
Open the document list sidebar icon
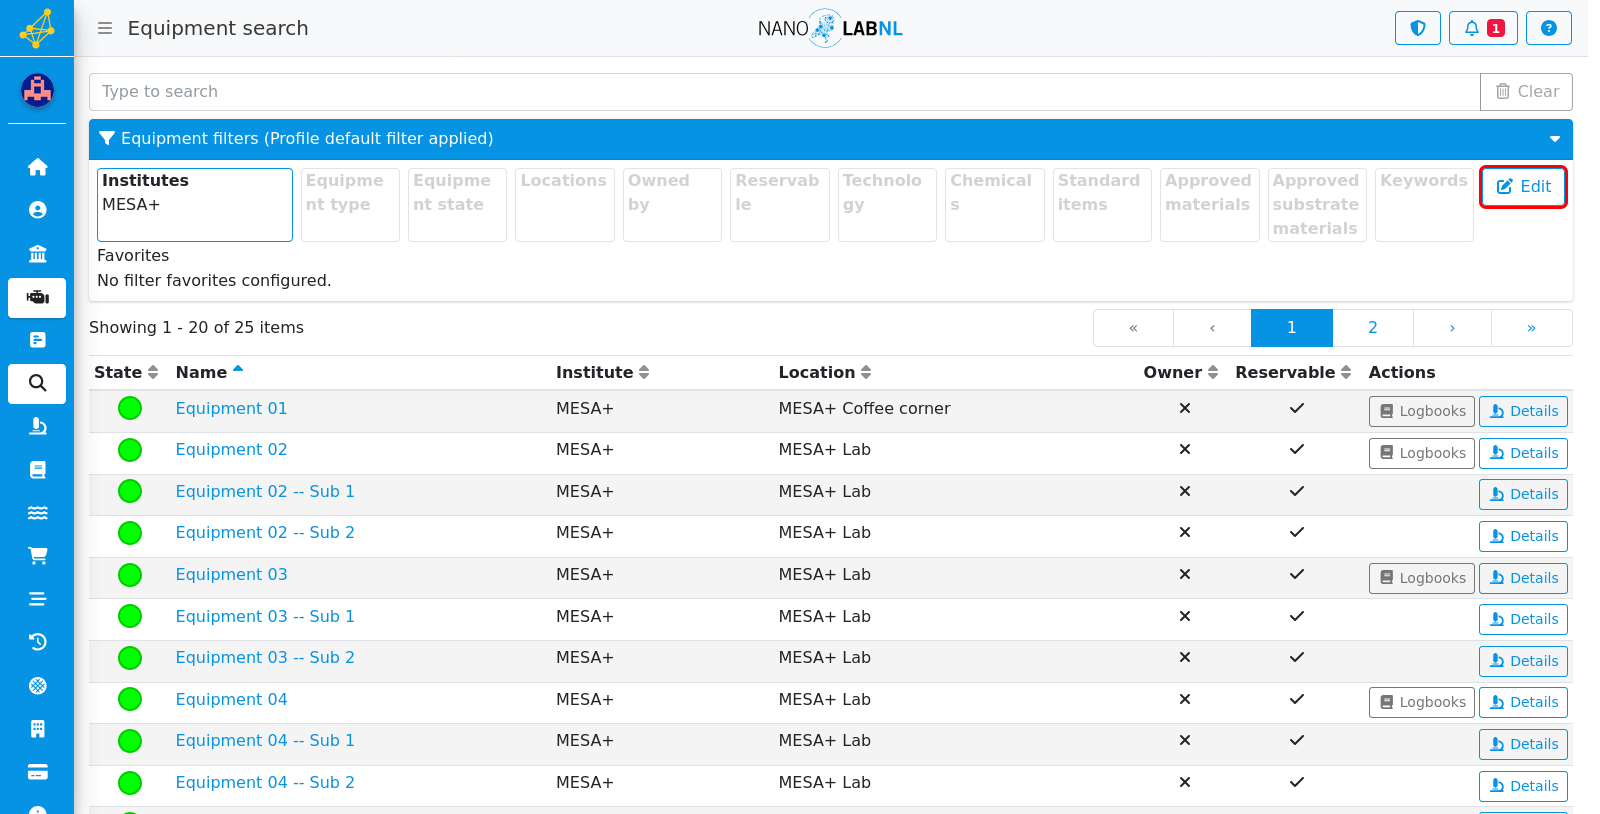tap(38, 340)
